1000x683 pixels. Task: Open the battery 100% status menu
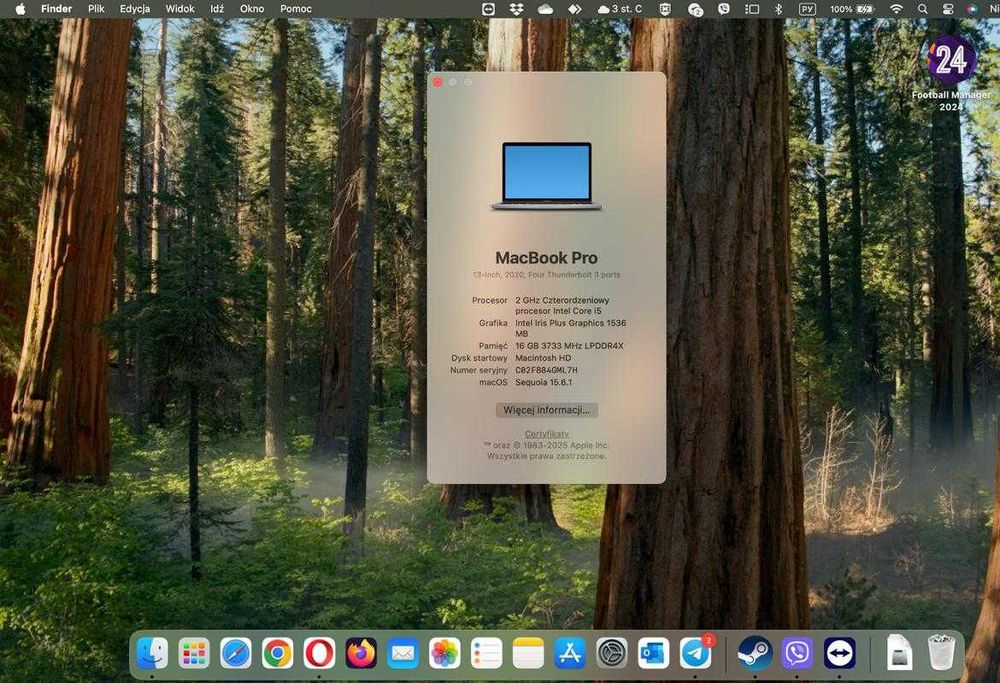tap(851, 9)
